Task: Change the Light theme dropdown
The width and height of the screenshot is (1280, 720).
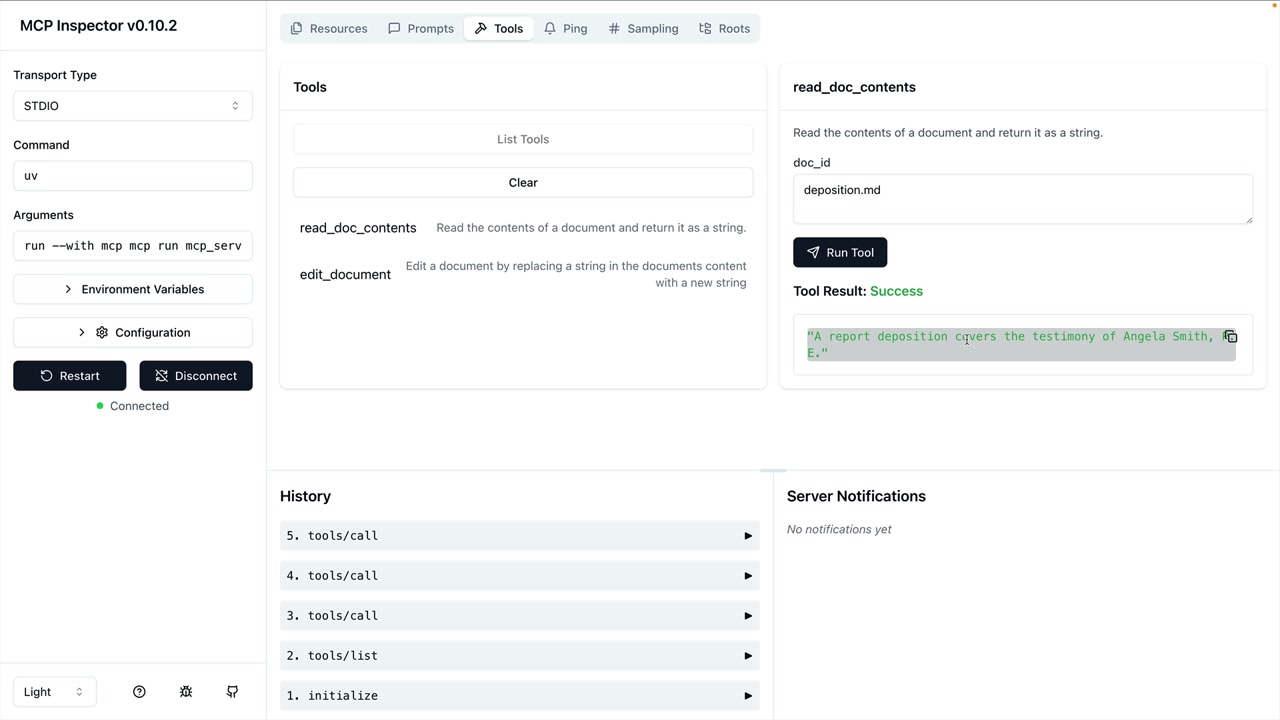Action: pos(54,692)
